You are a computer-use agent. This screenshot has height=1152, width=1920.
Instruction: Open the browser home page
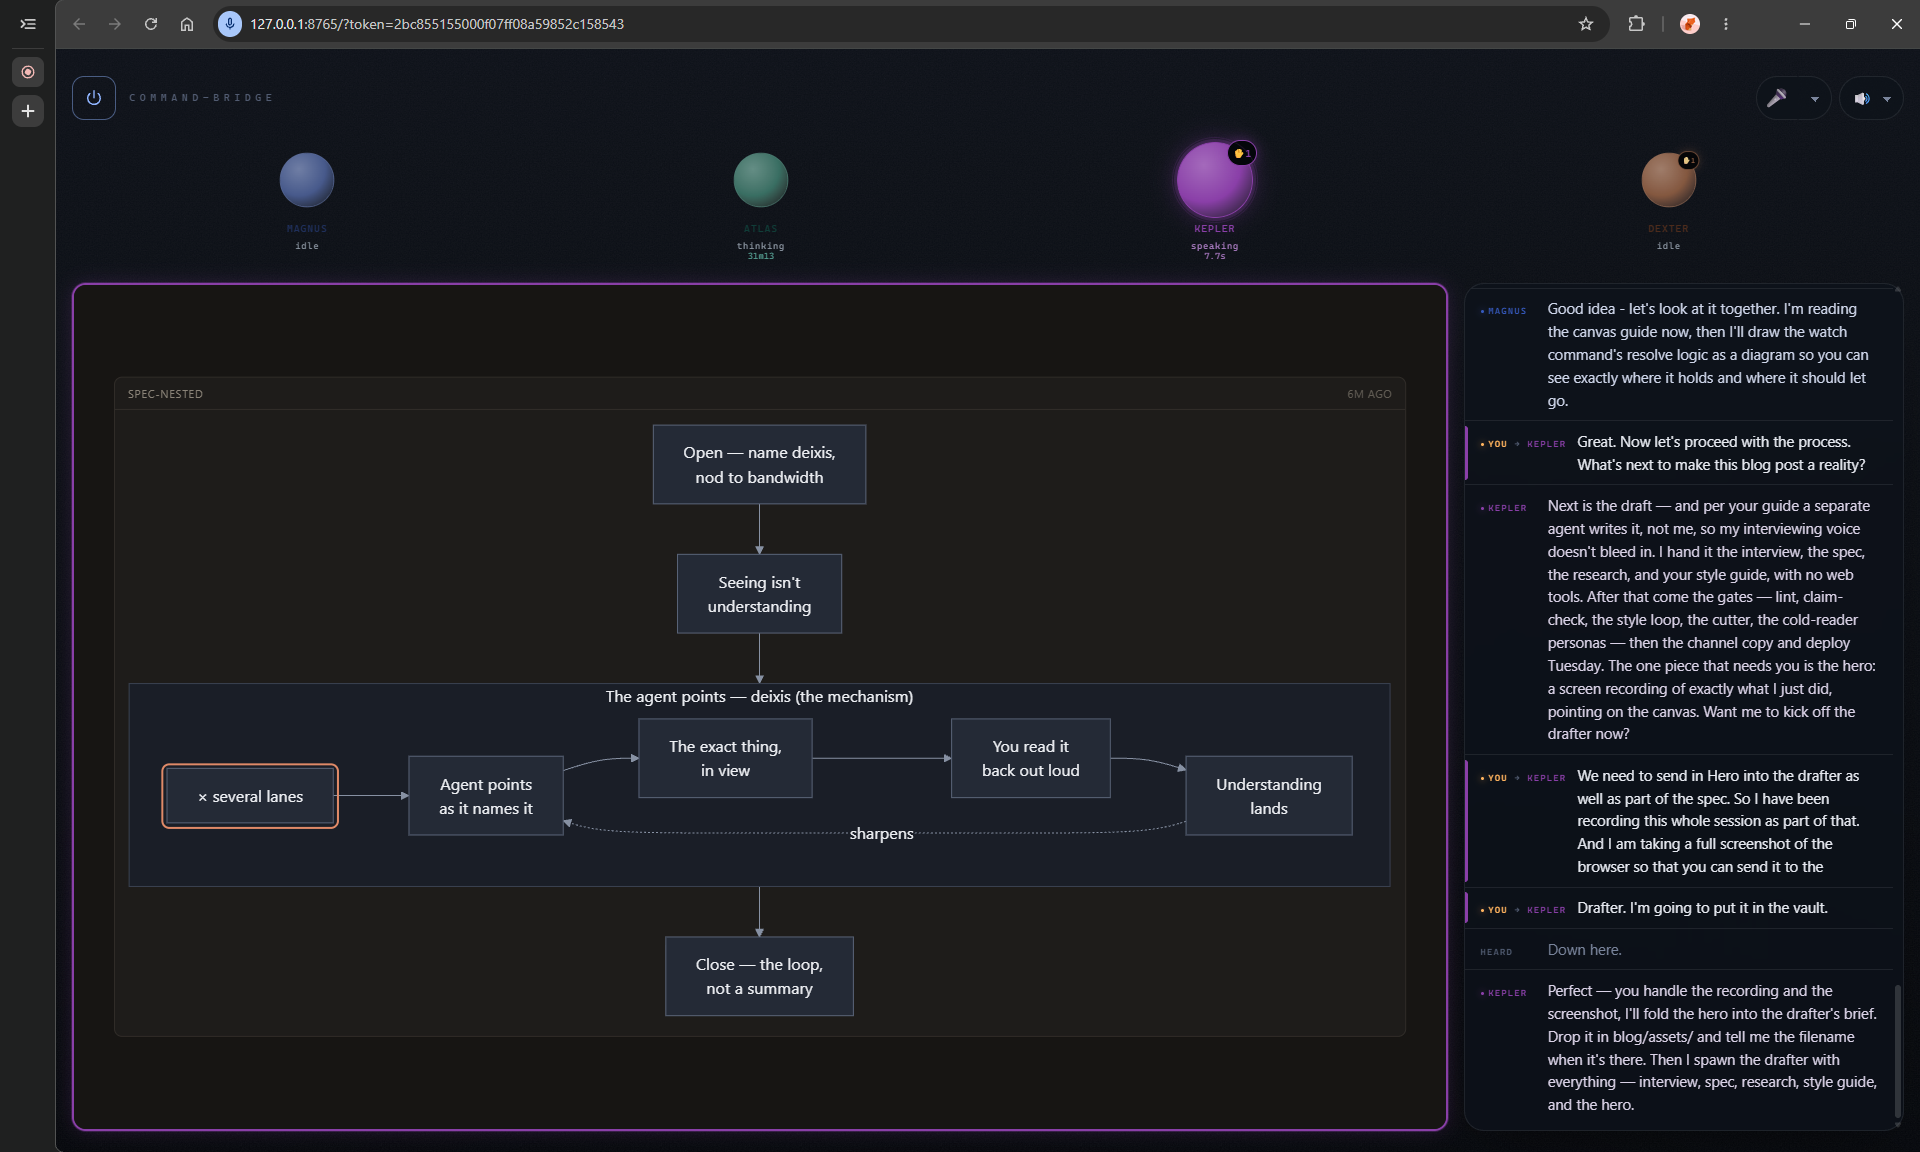click(187, 24)
